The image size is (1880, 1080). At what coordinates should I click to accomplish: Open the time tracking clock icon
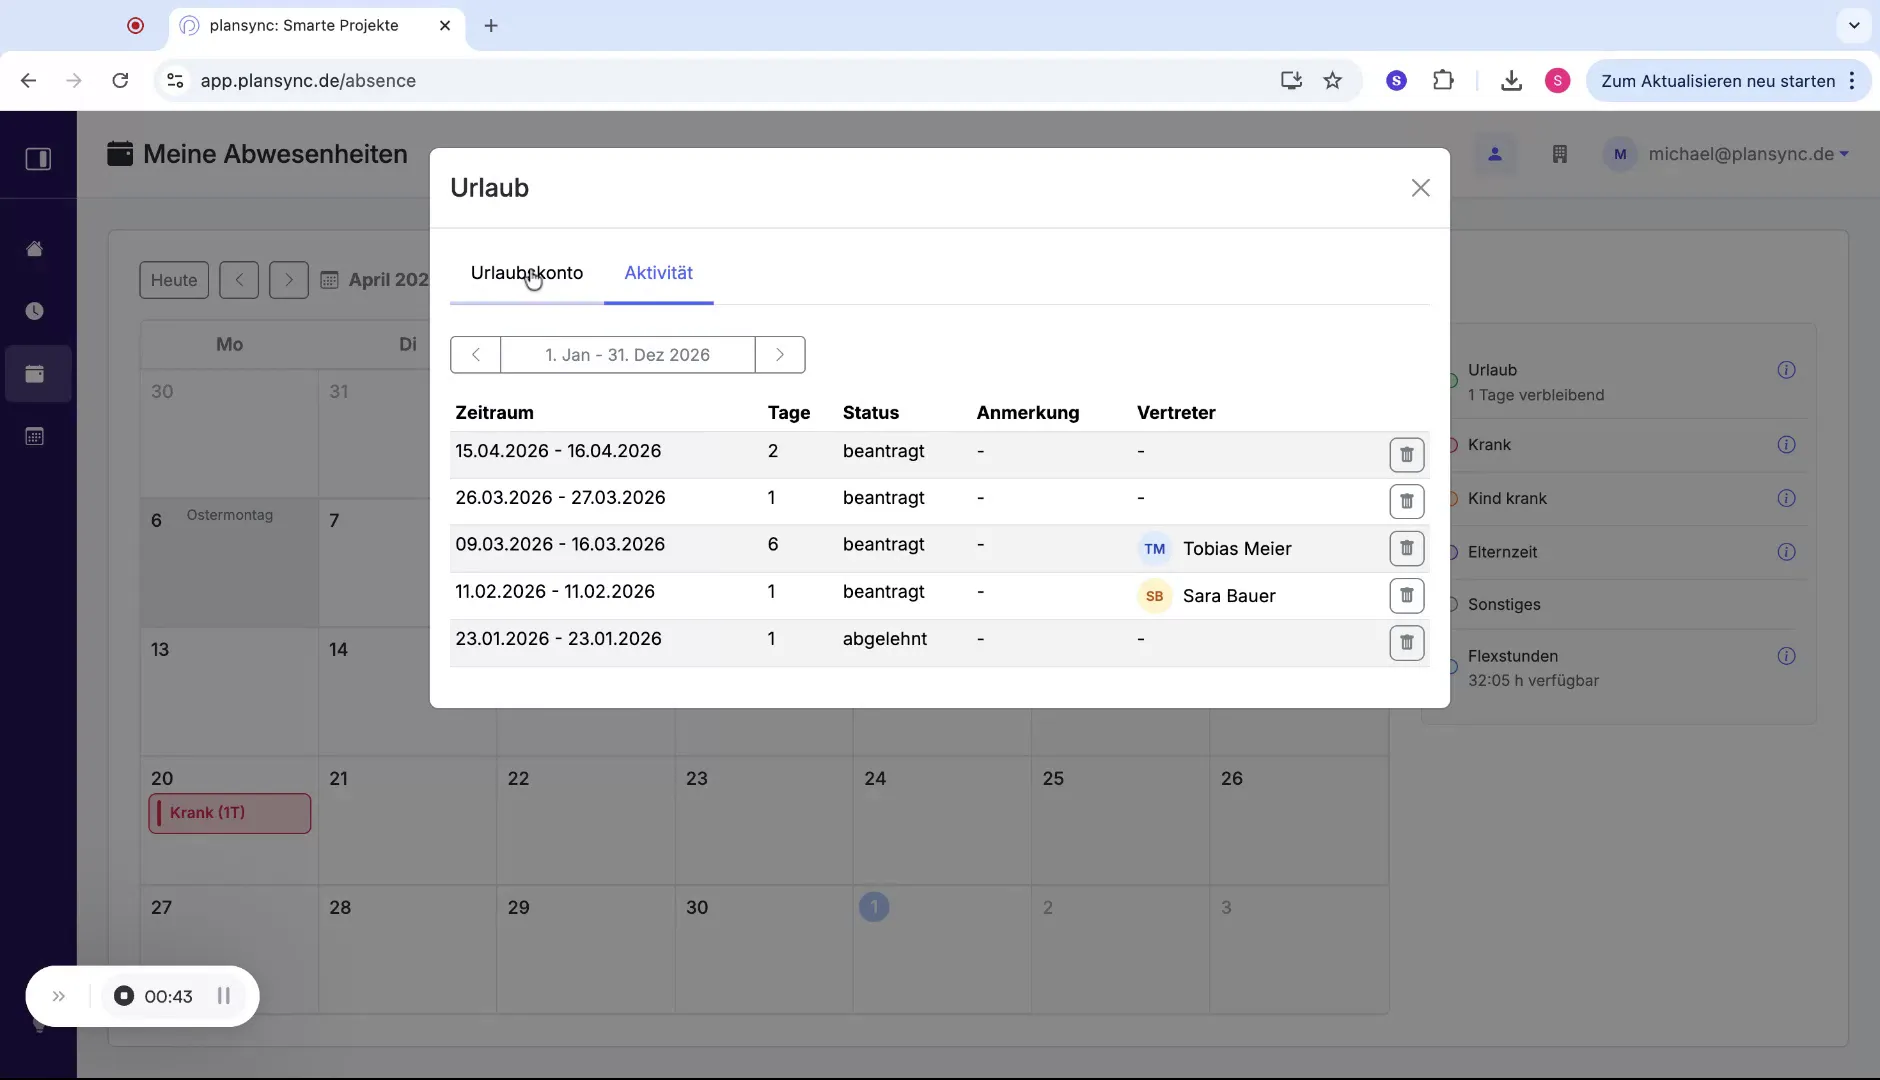coord(35,311)
